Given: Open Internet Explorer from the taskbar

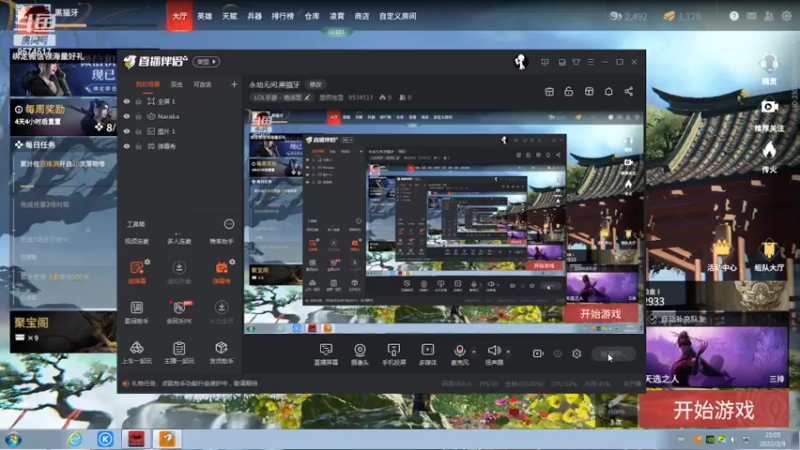Looking at the screenshot, I should [x=74, y=439].
